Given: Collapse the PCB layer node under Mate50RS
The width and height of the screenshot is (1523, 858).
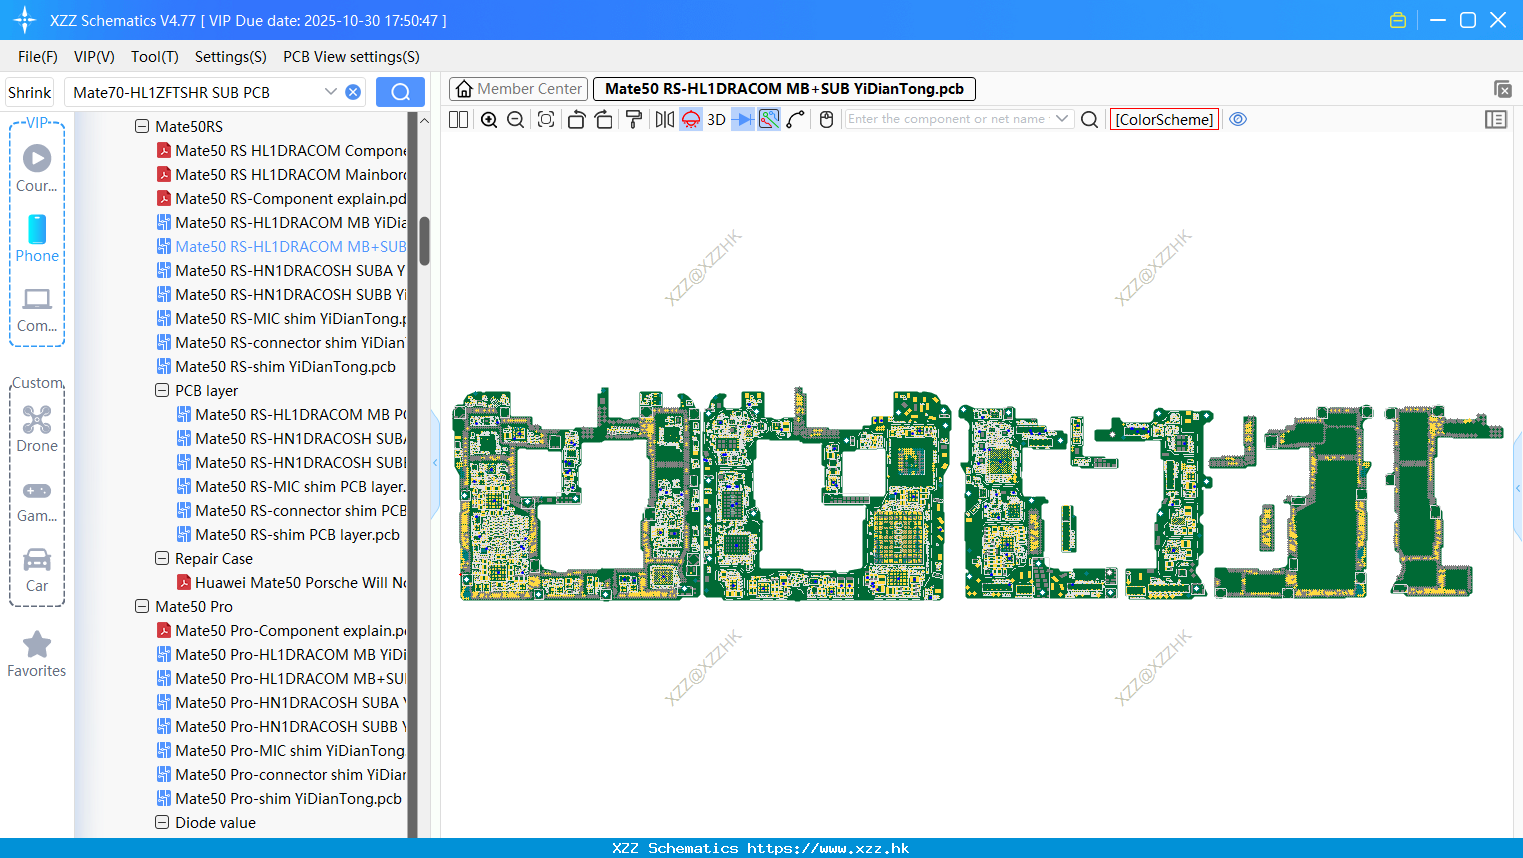Looking at the screenshot, I should [162, 391].
